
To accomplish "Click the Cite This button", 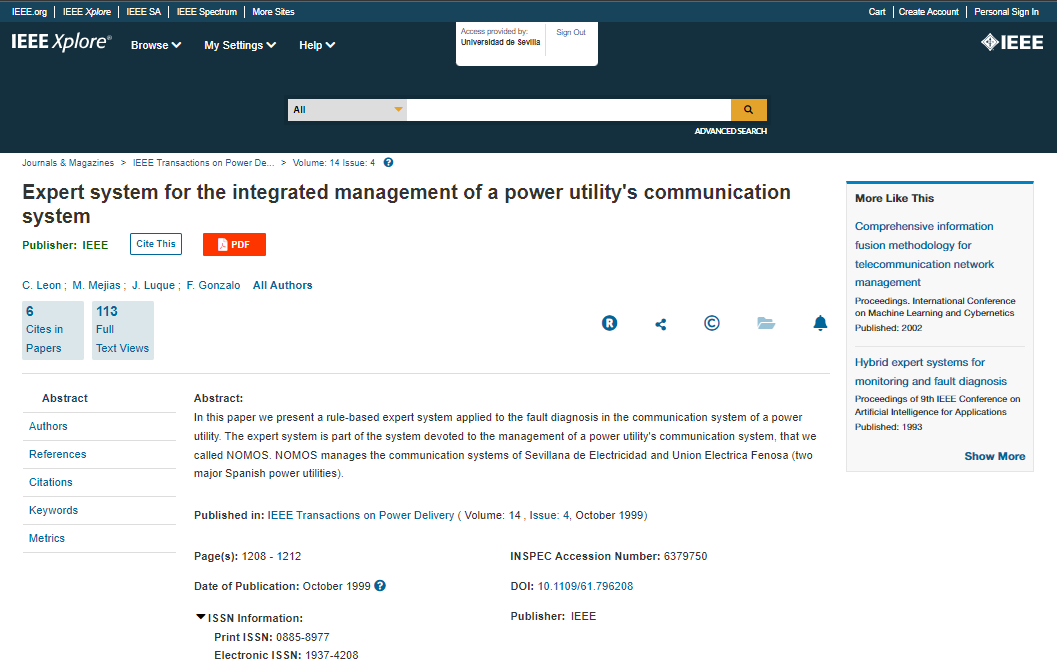I will (x=156, y=244).
